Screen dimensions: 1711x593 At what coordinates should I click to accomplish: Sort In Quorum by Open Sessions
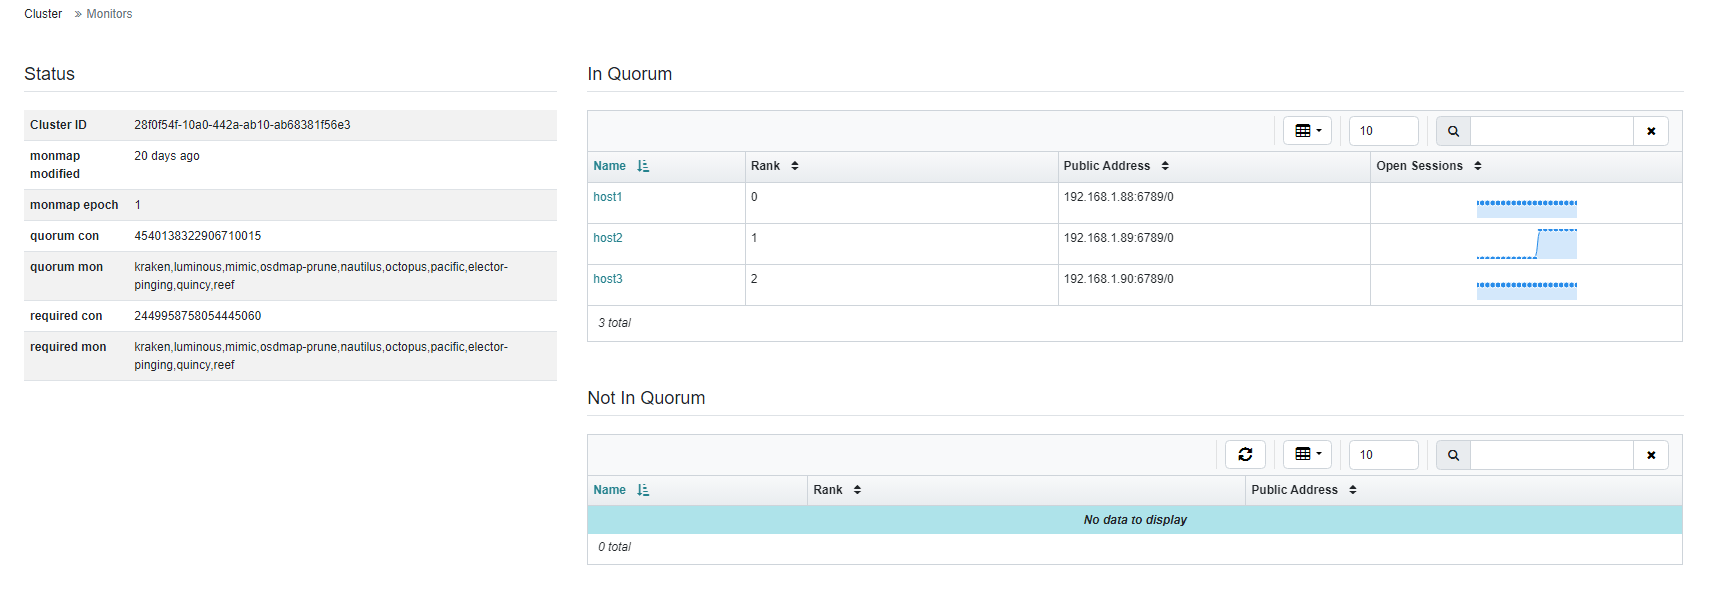(1429, 166)
